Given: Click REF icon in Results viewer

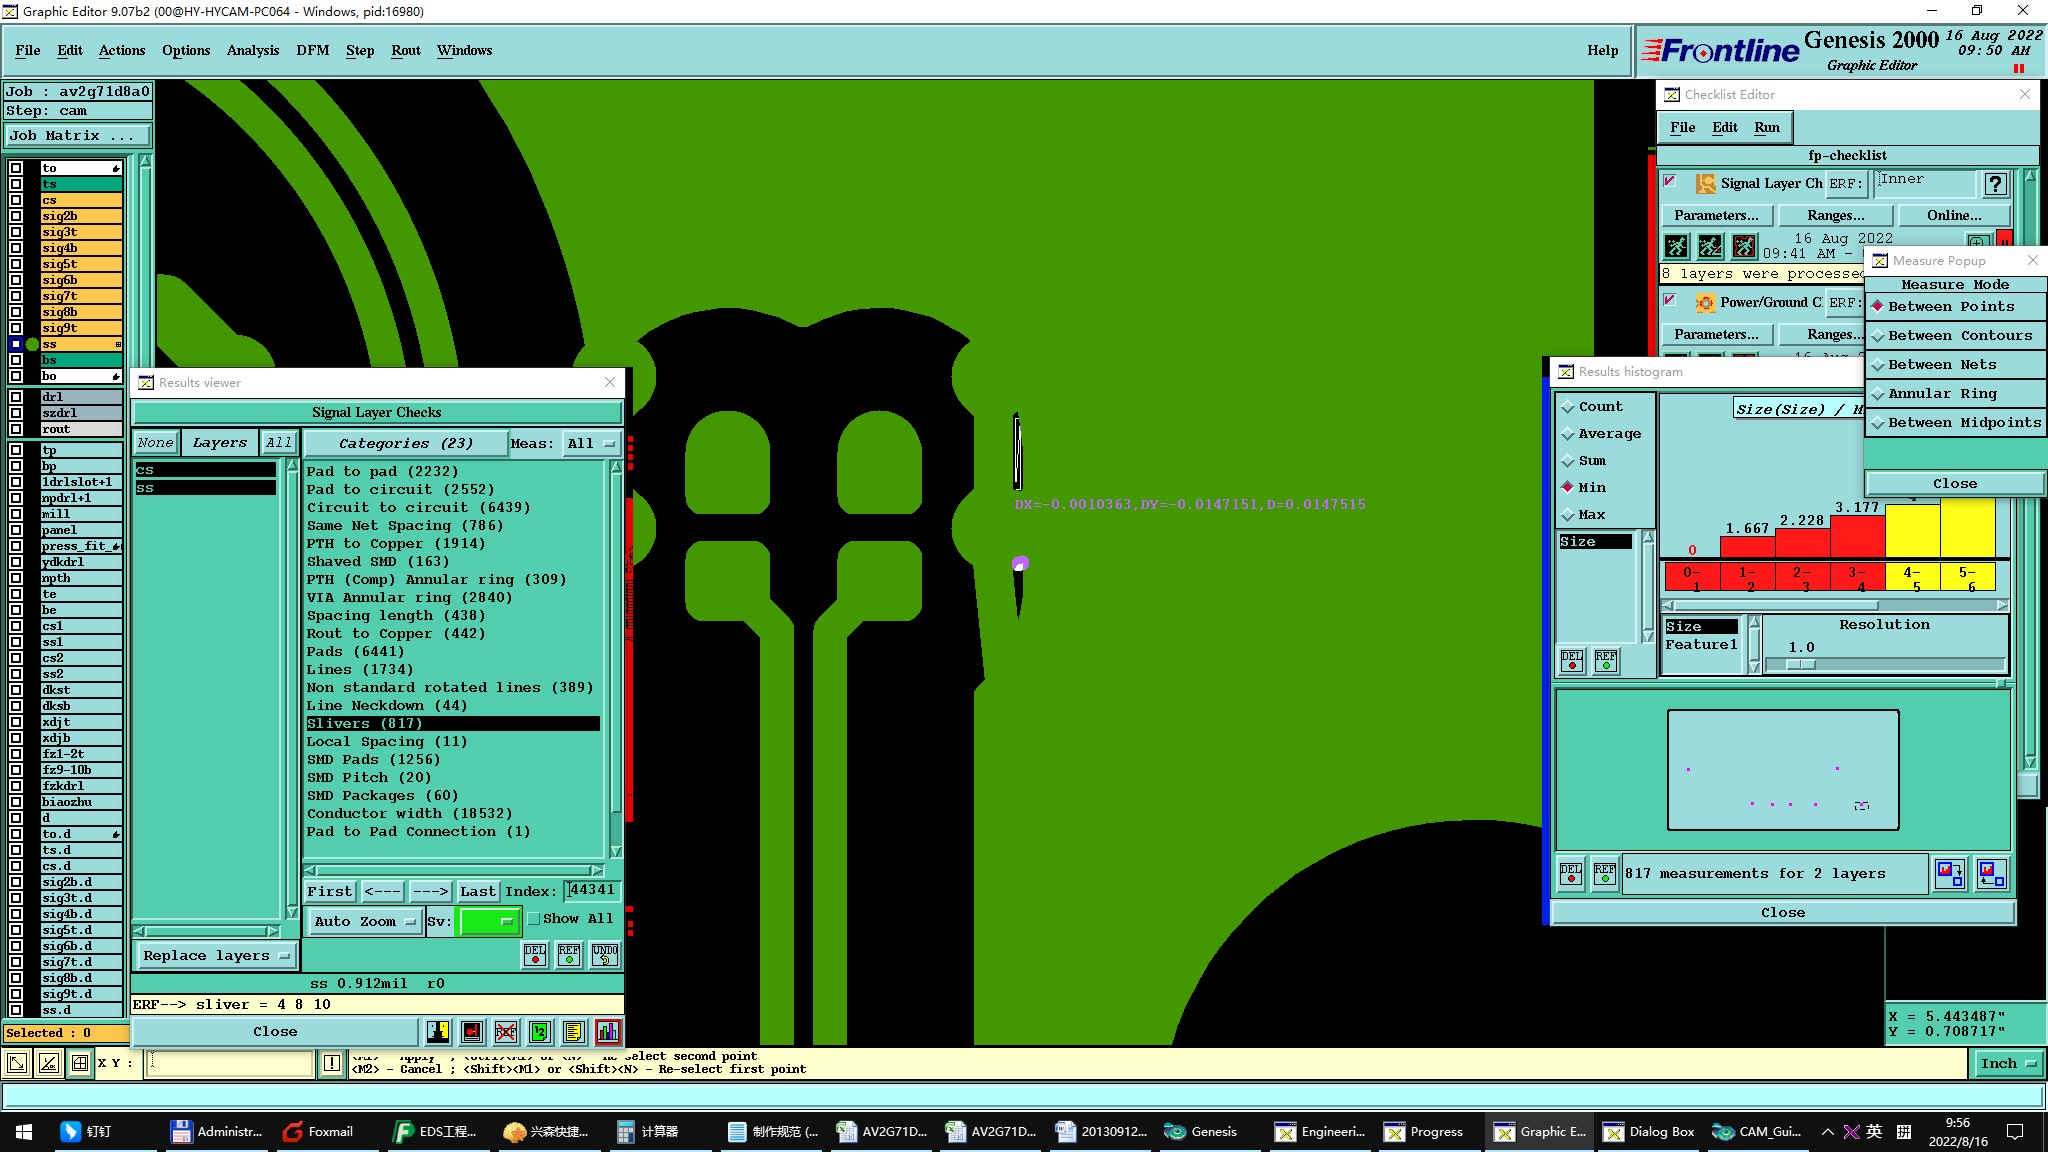Looking at the screenshot, I should [x=569, y=954].
